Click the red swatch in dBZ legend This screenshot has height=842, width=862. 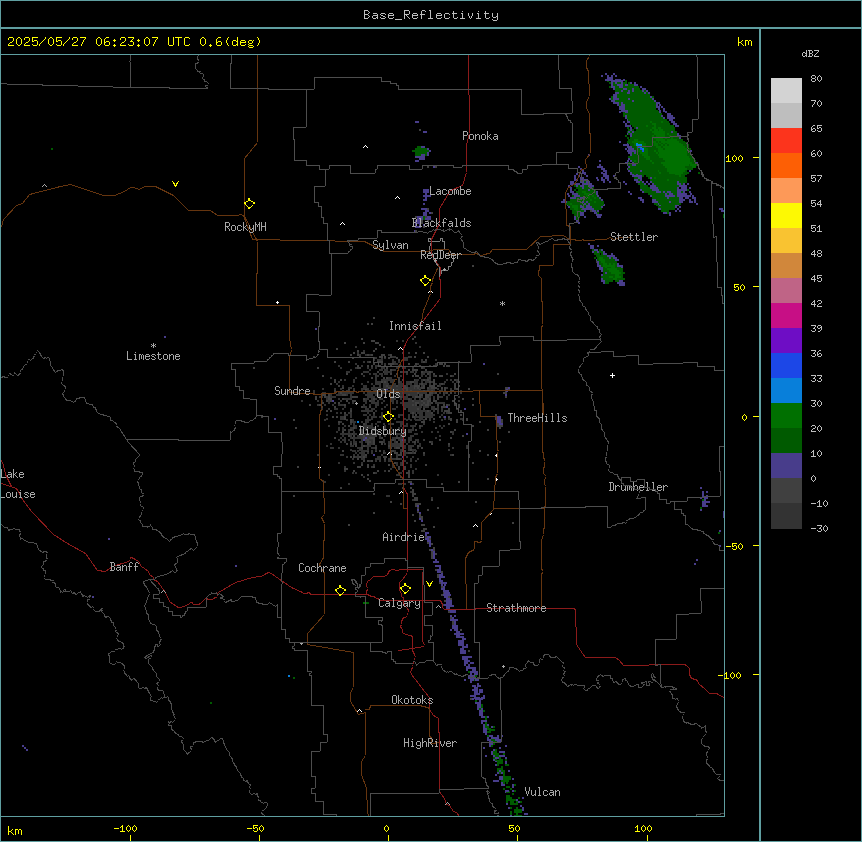point(786,141)
